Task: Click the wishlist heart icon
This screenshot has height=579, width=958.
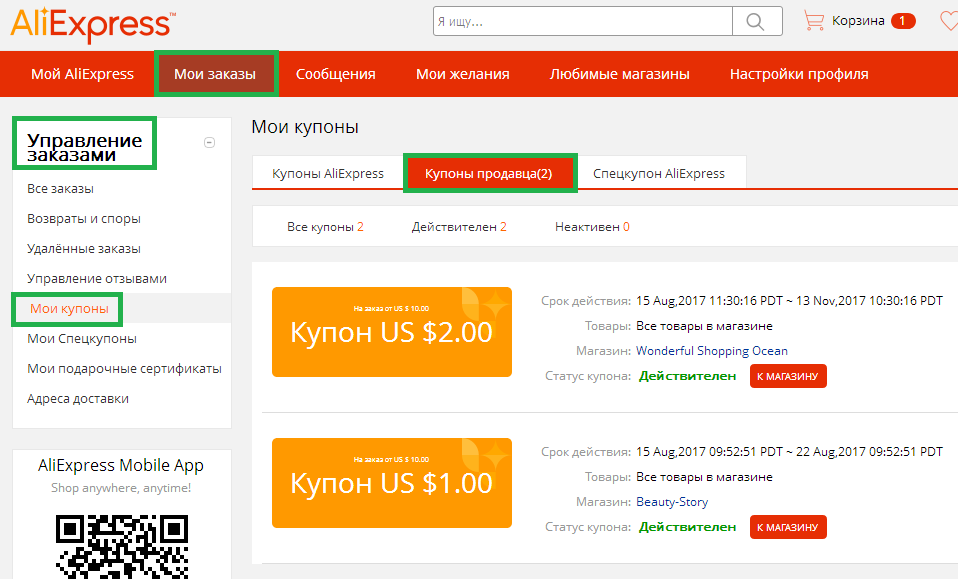Action: point(948,21)
